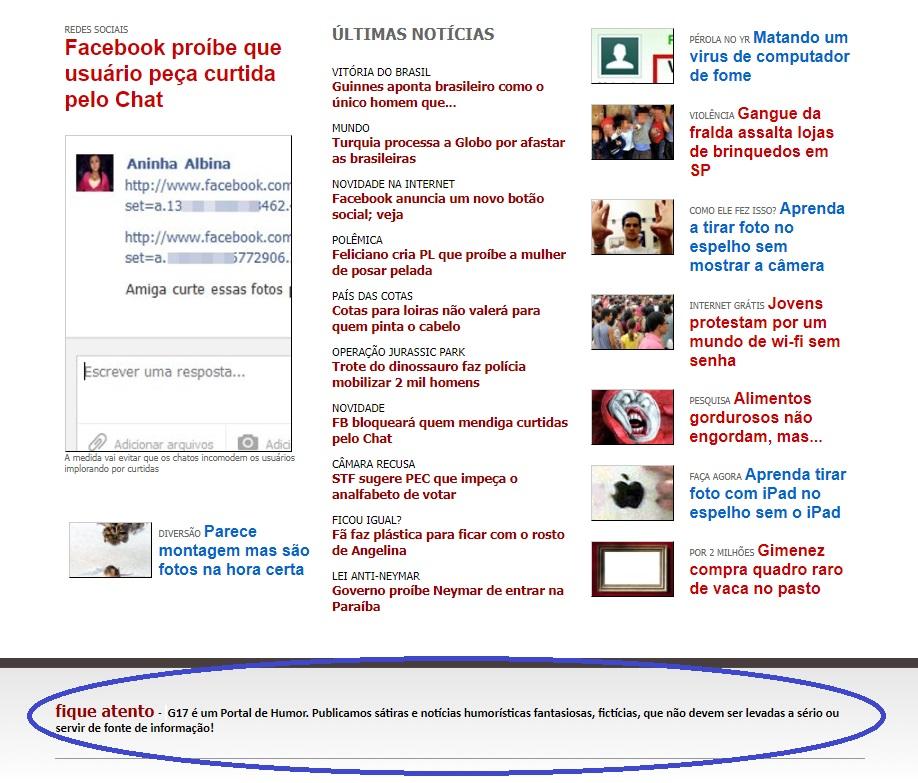
Task: Open the 'Matando um virus de computador' thumbnail
Action: [632, 56]
